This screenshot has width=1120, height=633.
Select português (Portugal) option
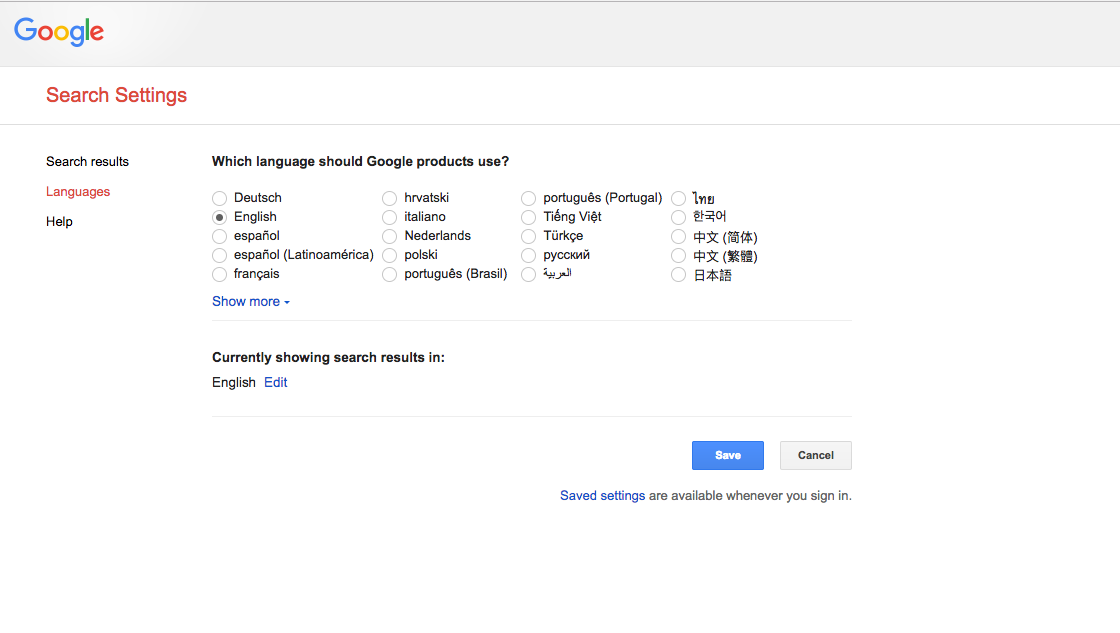pos(529,198)
